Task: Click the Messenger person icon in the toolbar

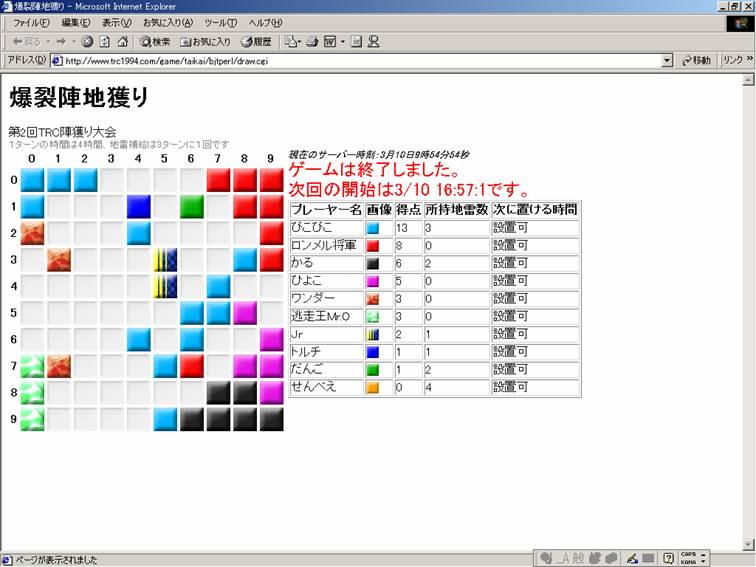Action: coord(374,42)
